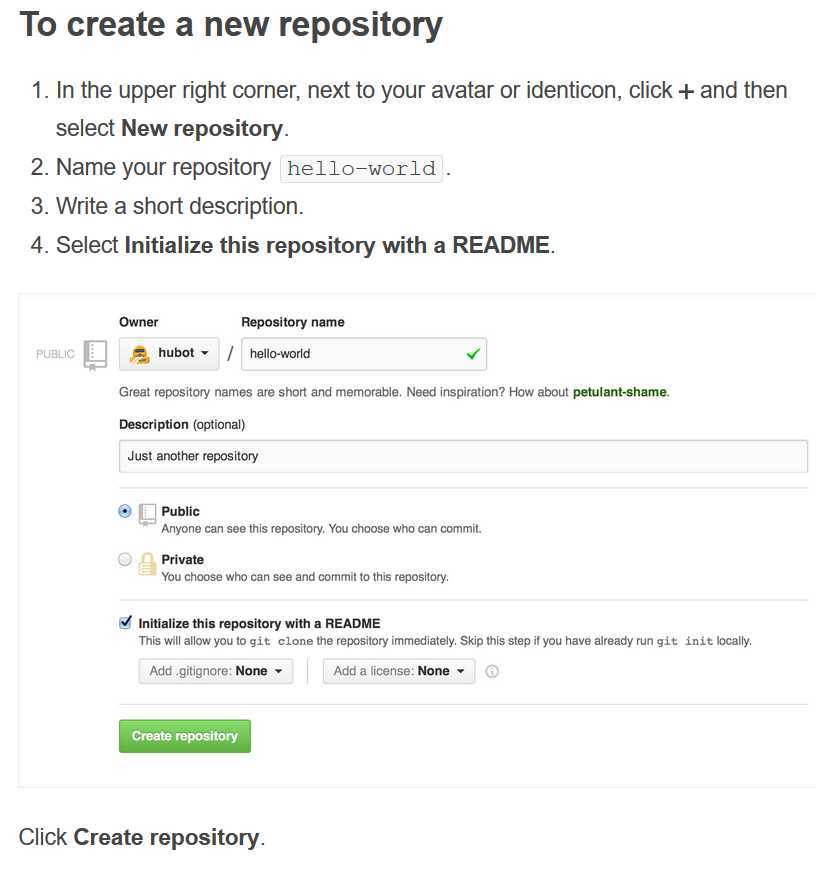Click the Create repository button
The width and height of the screenshot is (816, 870).
tap(185, 736)
